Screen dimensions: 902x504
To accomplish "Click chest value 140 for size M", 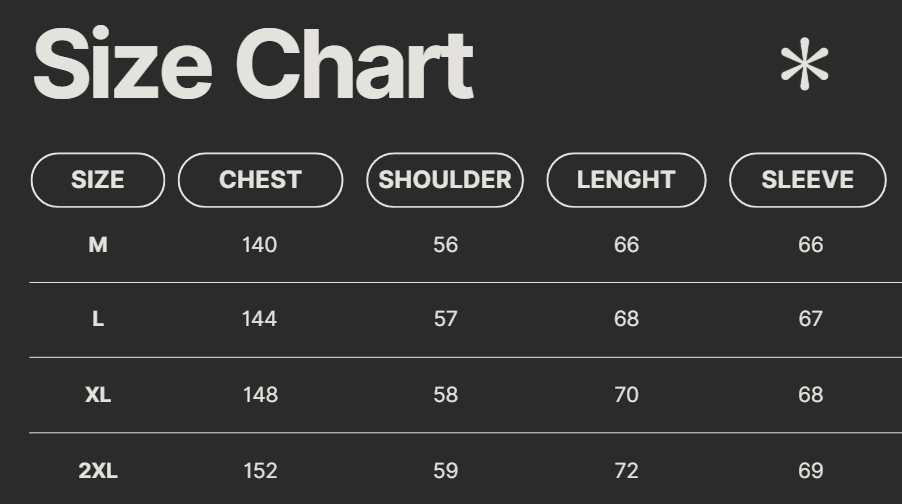I will click(x=260, y=245).
